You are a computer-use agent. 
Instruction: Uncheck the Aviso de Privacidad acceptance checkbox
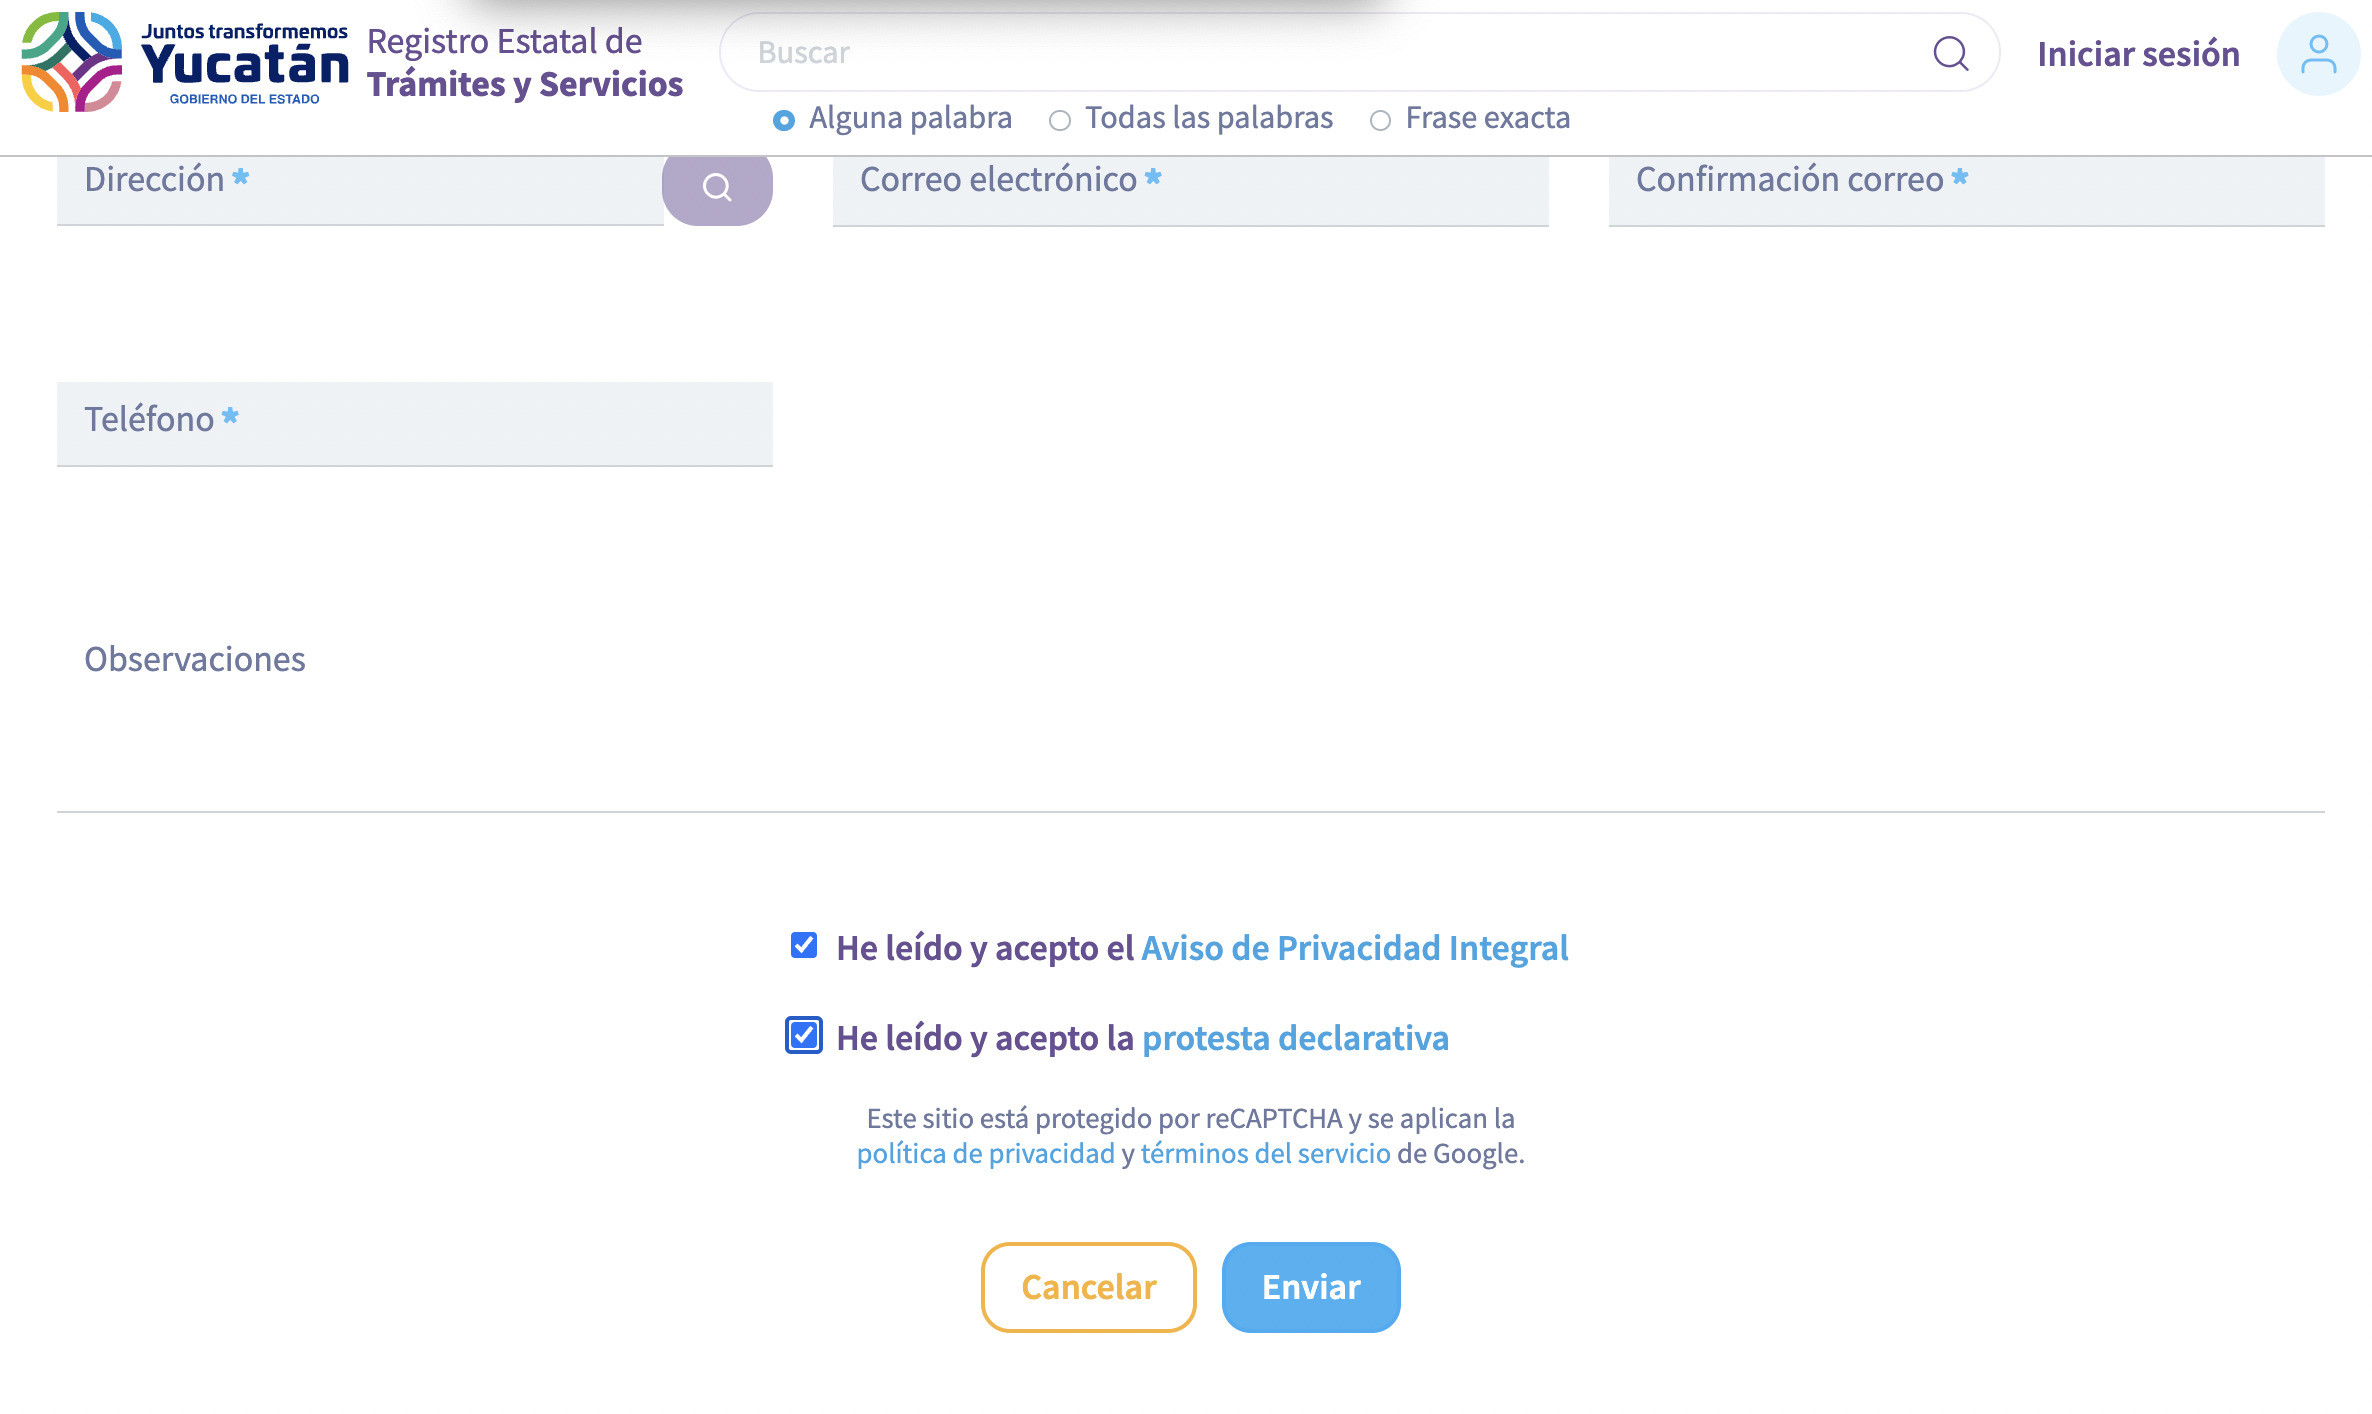pyautogui.click(x=804, y=945)
